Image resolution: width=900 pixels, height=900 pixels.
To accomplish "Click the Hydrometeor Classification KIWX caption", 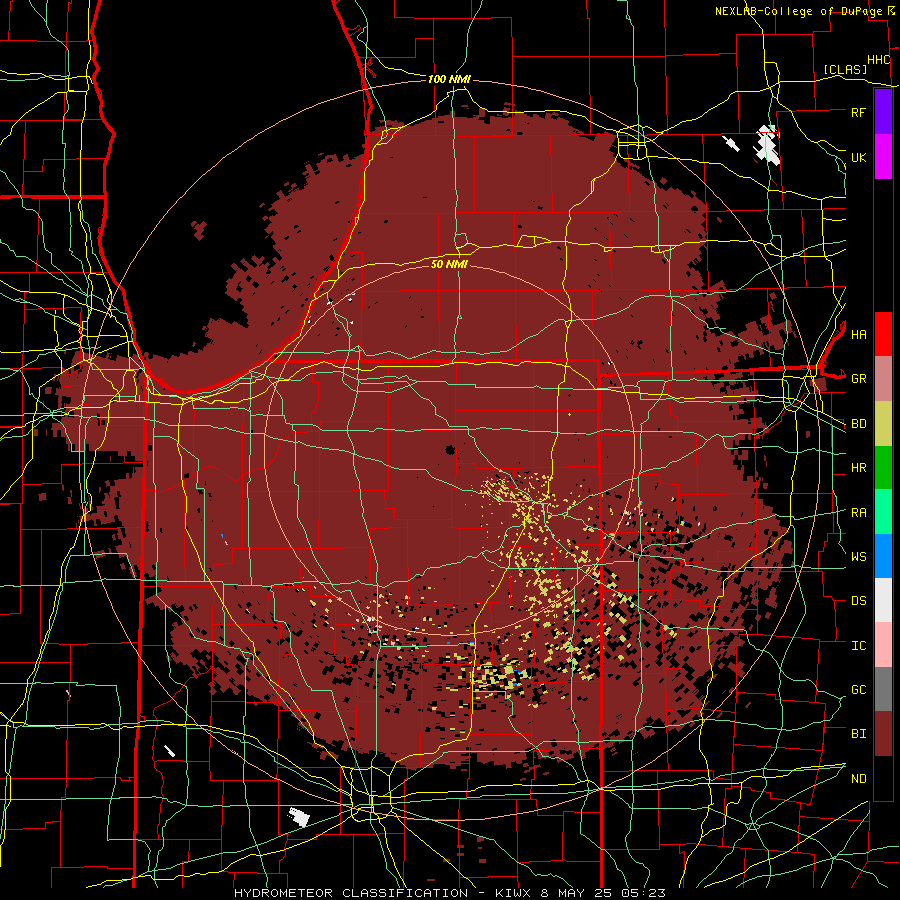I will click(450, 893).
